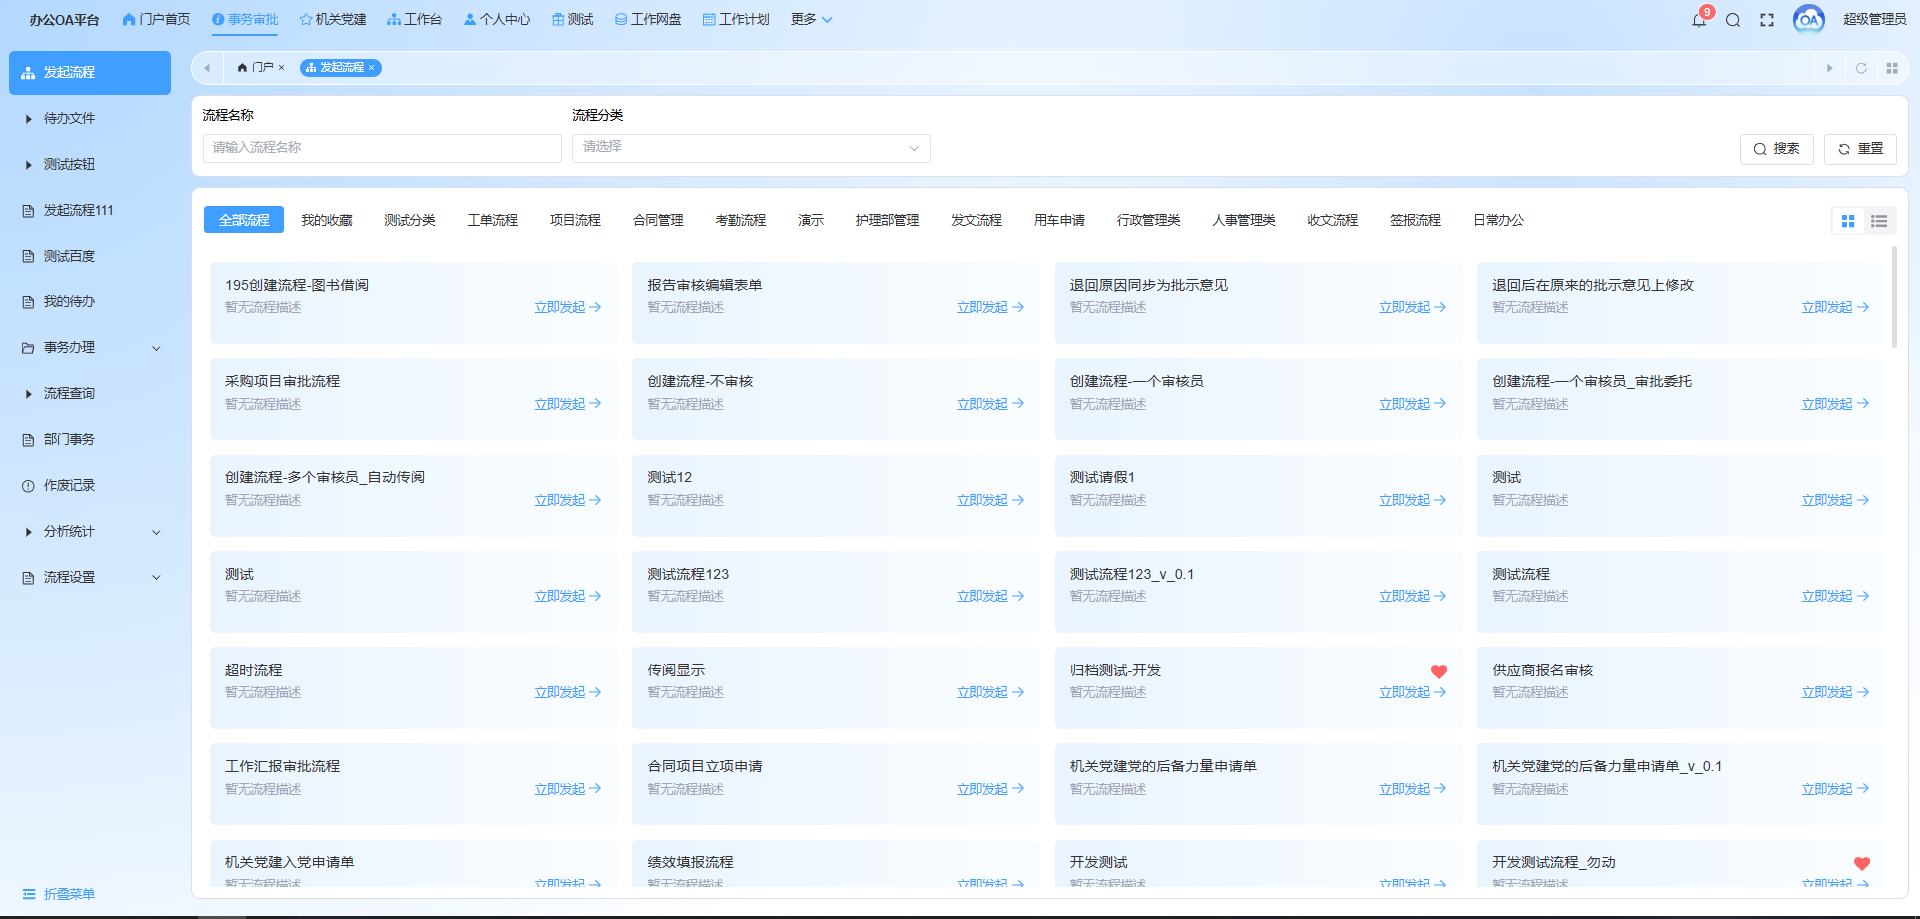
Task: Expand 待办文件 in the sidebar
Action: click(x=90, y=118)
